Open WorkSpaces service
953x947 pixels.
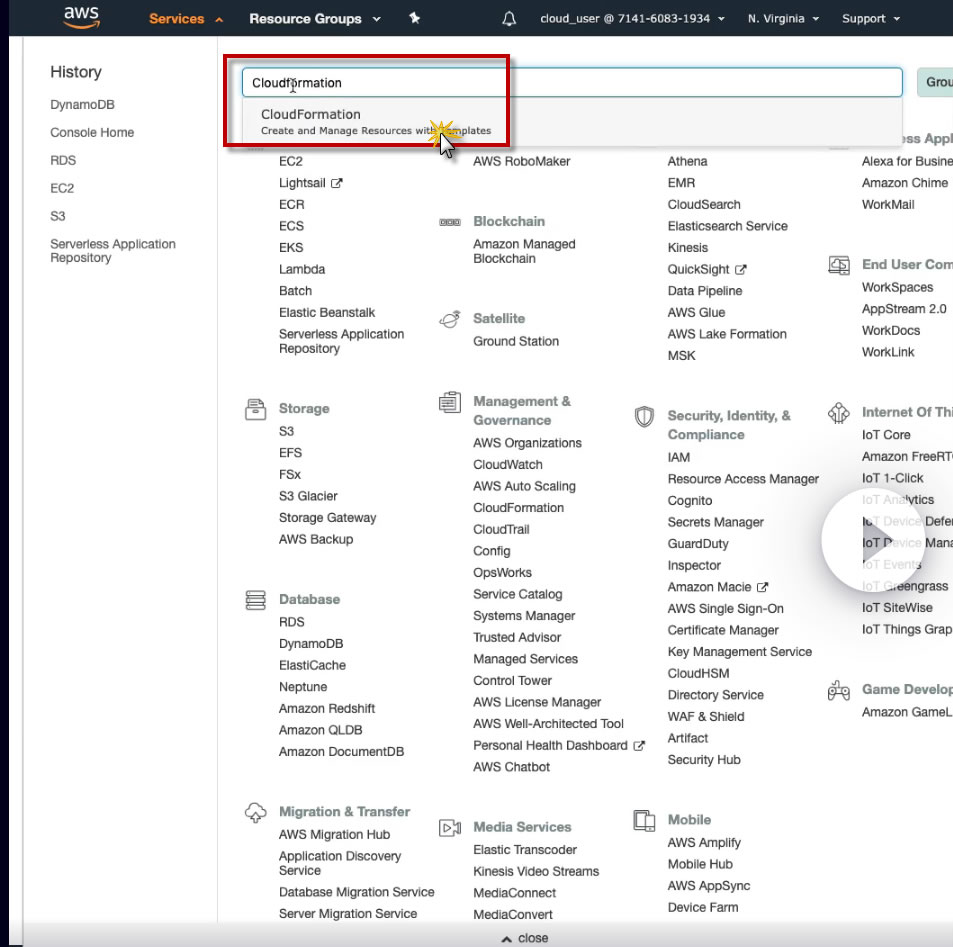(x=897, y=288)
